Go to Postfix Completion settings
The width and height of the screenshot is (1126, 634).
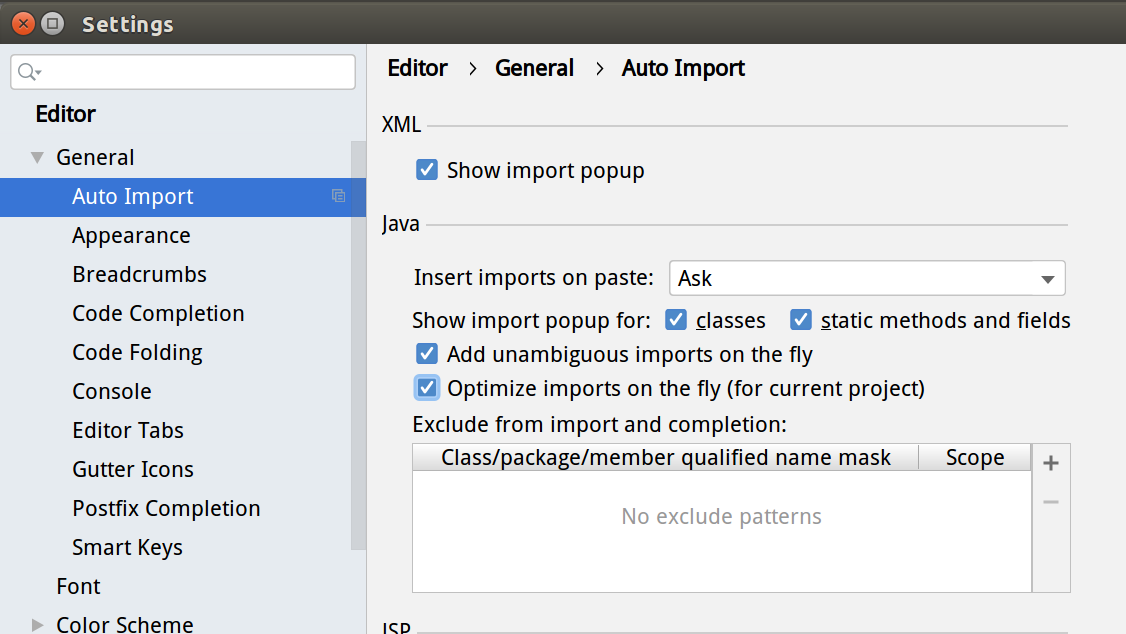[x=166, y=508]
